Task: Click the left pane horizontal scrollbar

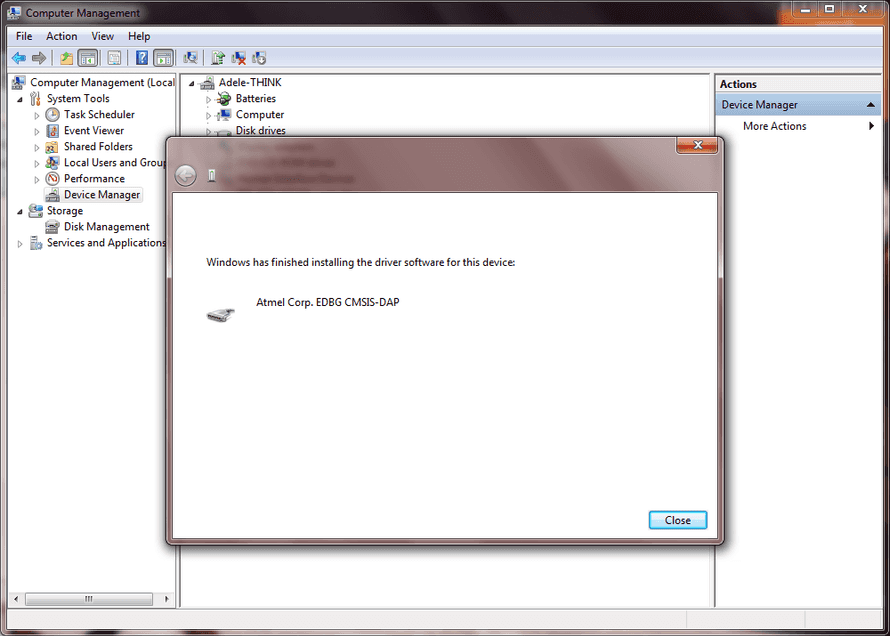Action: [88, 598]
